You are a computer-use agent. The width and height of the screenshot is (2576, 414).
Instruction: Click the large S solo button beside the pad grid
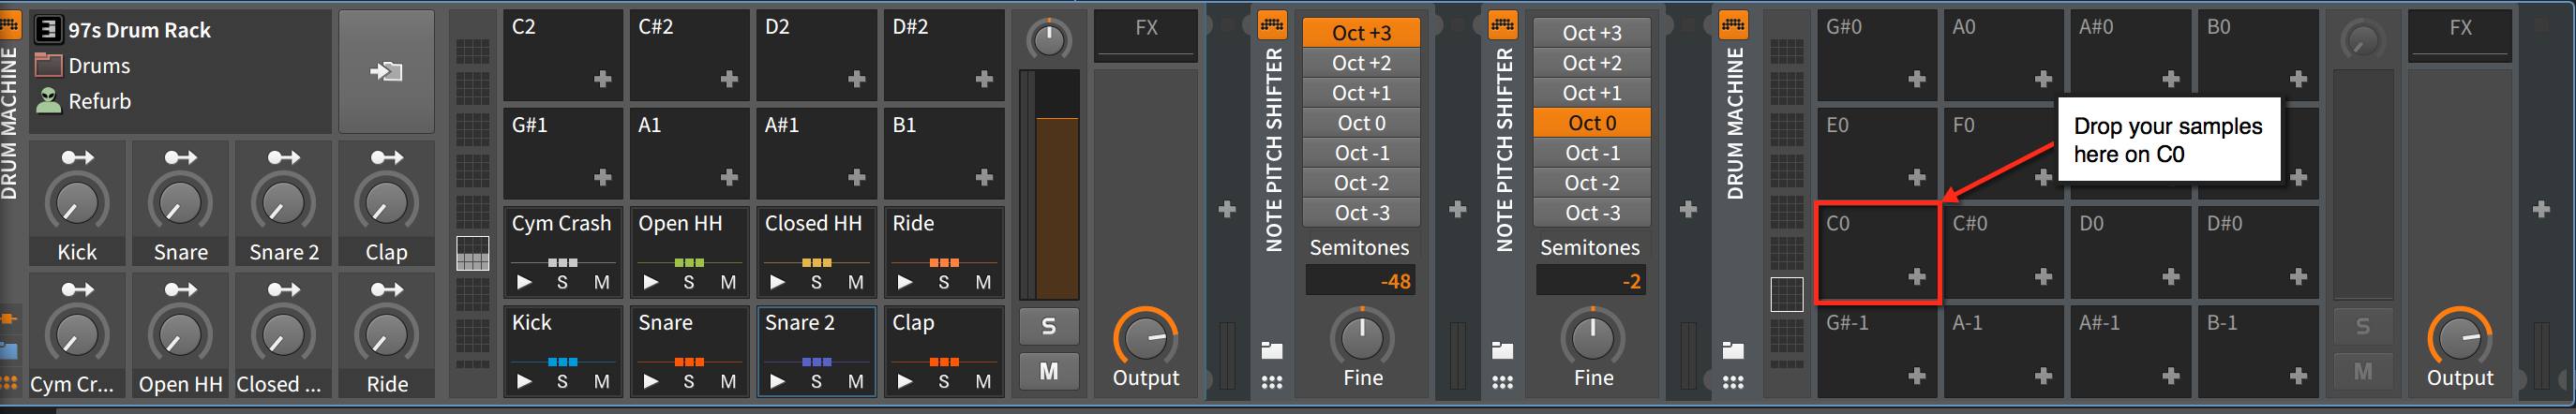(x=1048, y=326)
